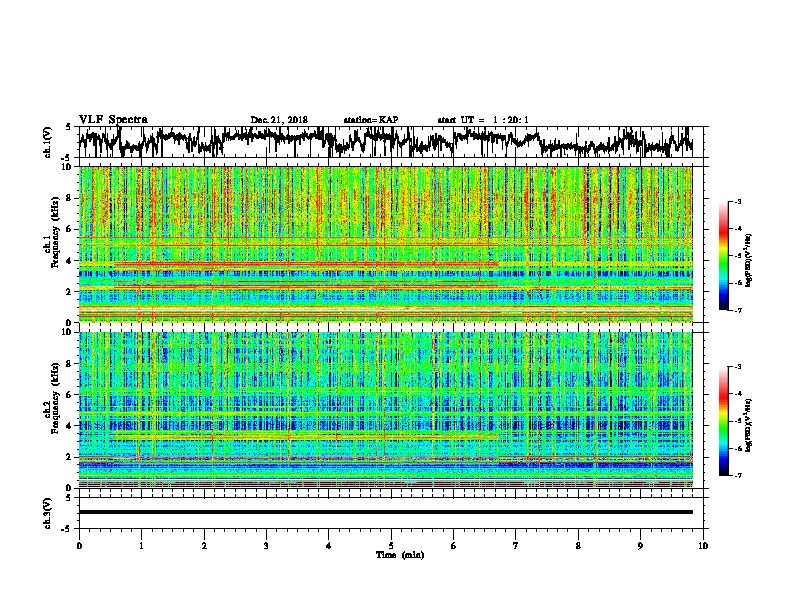Click the ch.3 flat black voltage trace
This screenshot has width=792, height=612.
385,512
